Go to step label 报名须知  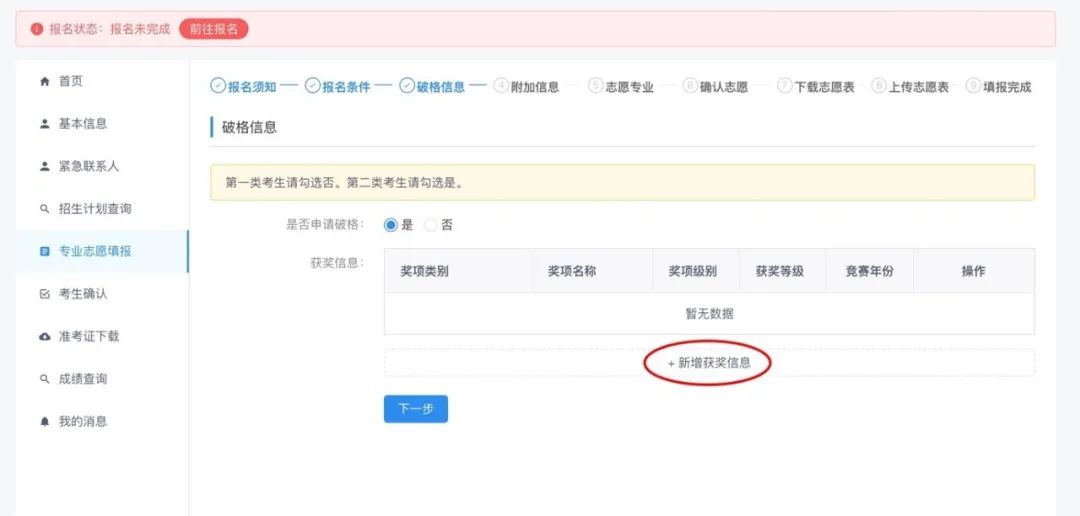click(x=252, y=87)
